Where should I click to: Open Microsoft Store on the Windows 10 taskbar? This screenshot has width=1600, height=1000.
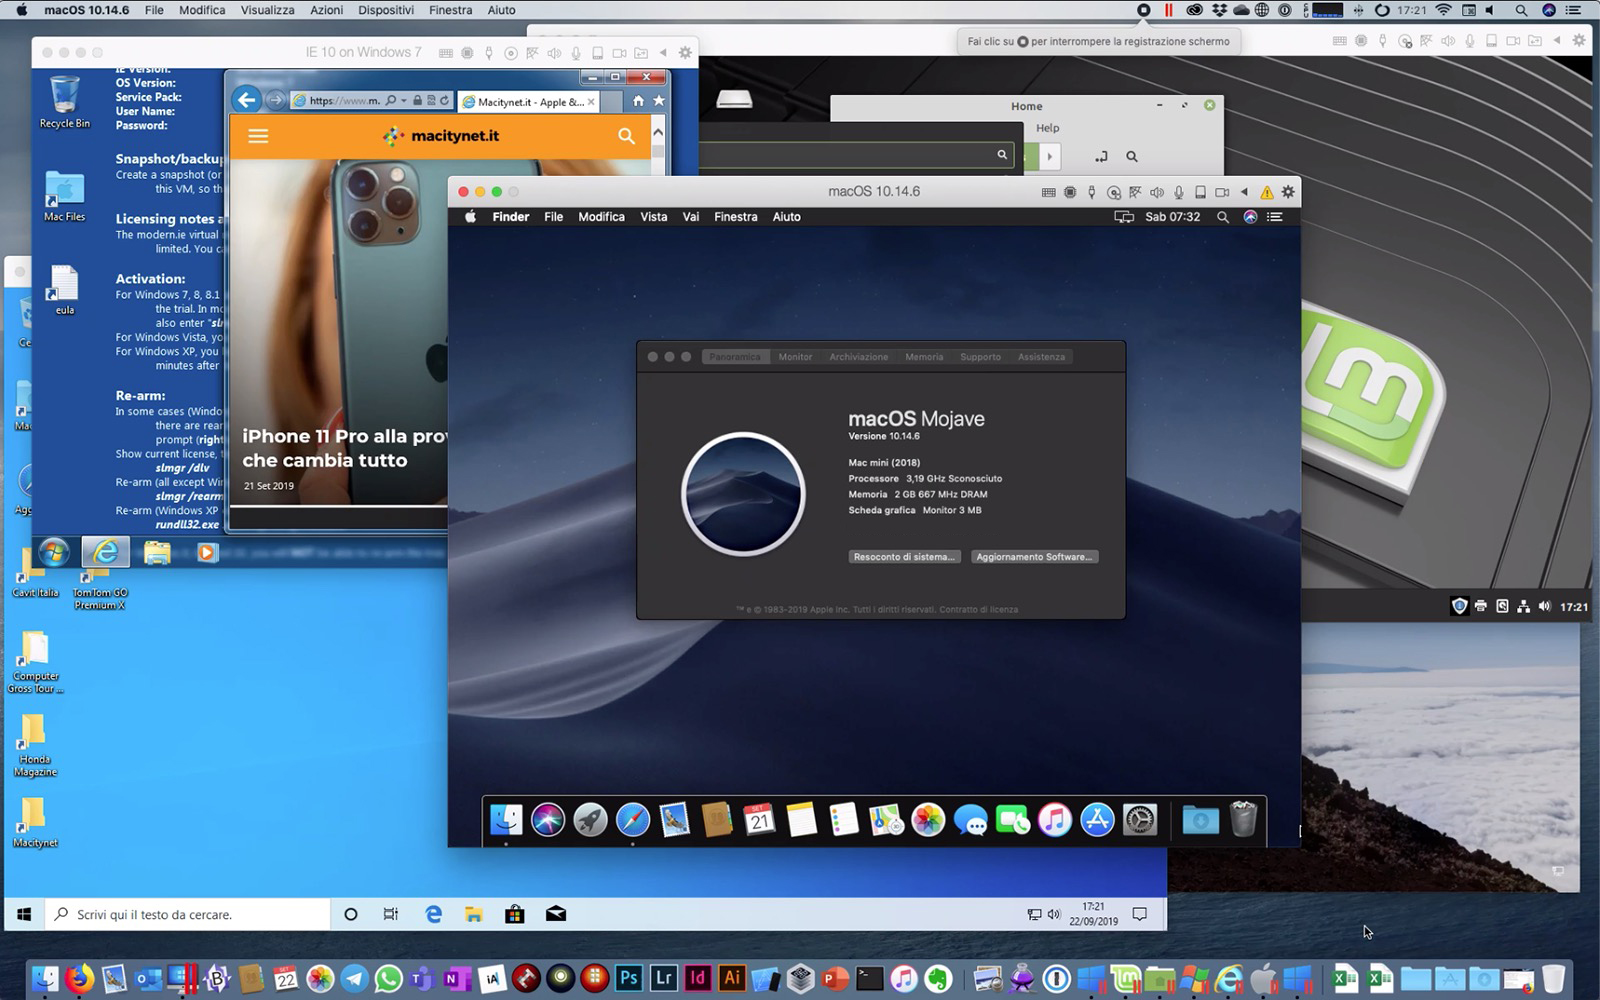514,914
